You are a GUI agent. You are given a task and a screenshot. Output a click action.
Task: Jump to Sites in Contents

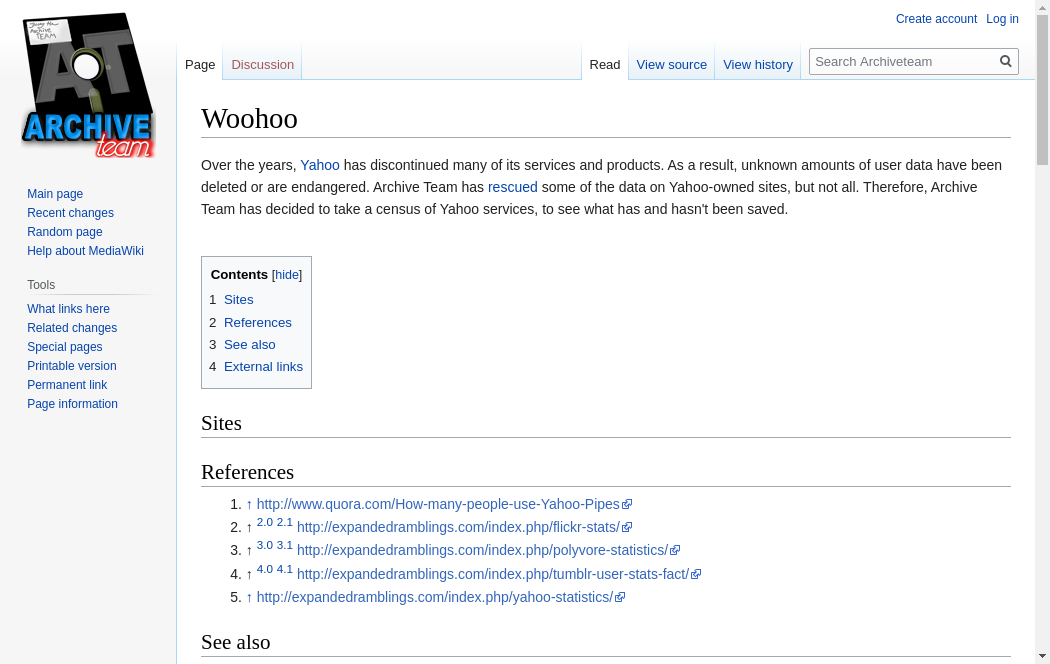point(238,300)
